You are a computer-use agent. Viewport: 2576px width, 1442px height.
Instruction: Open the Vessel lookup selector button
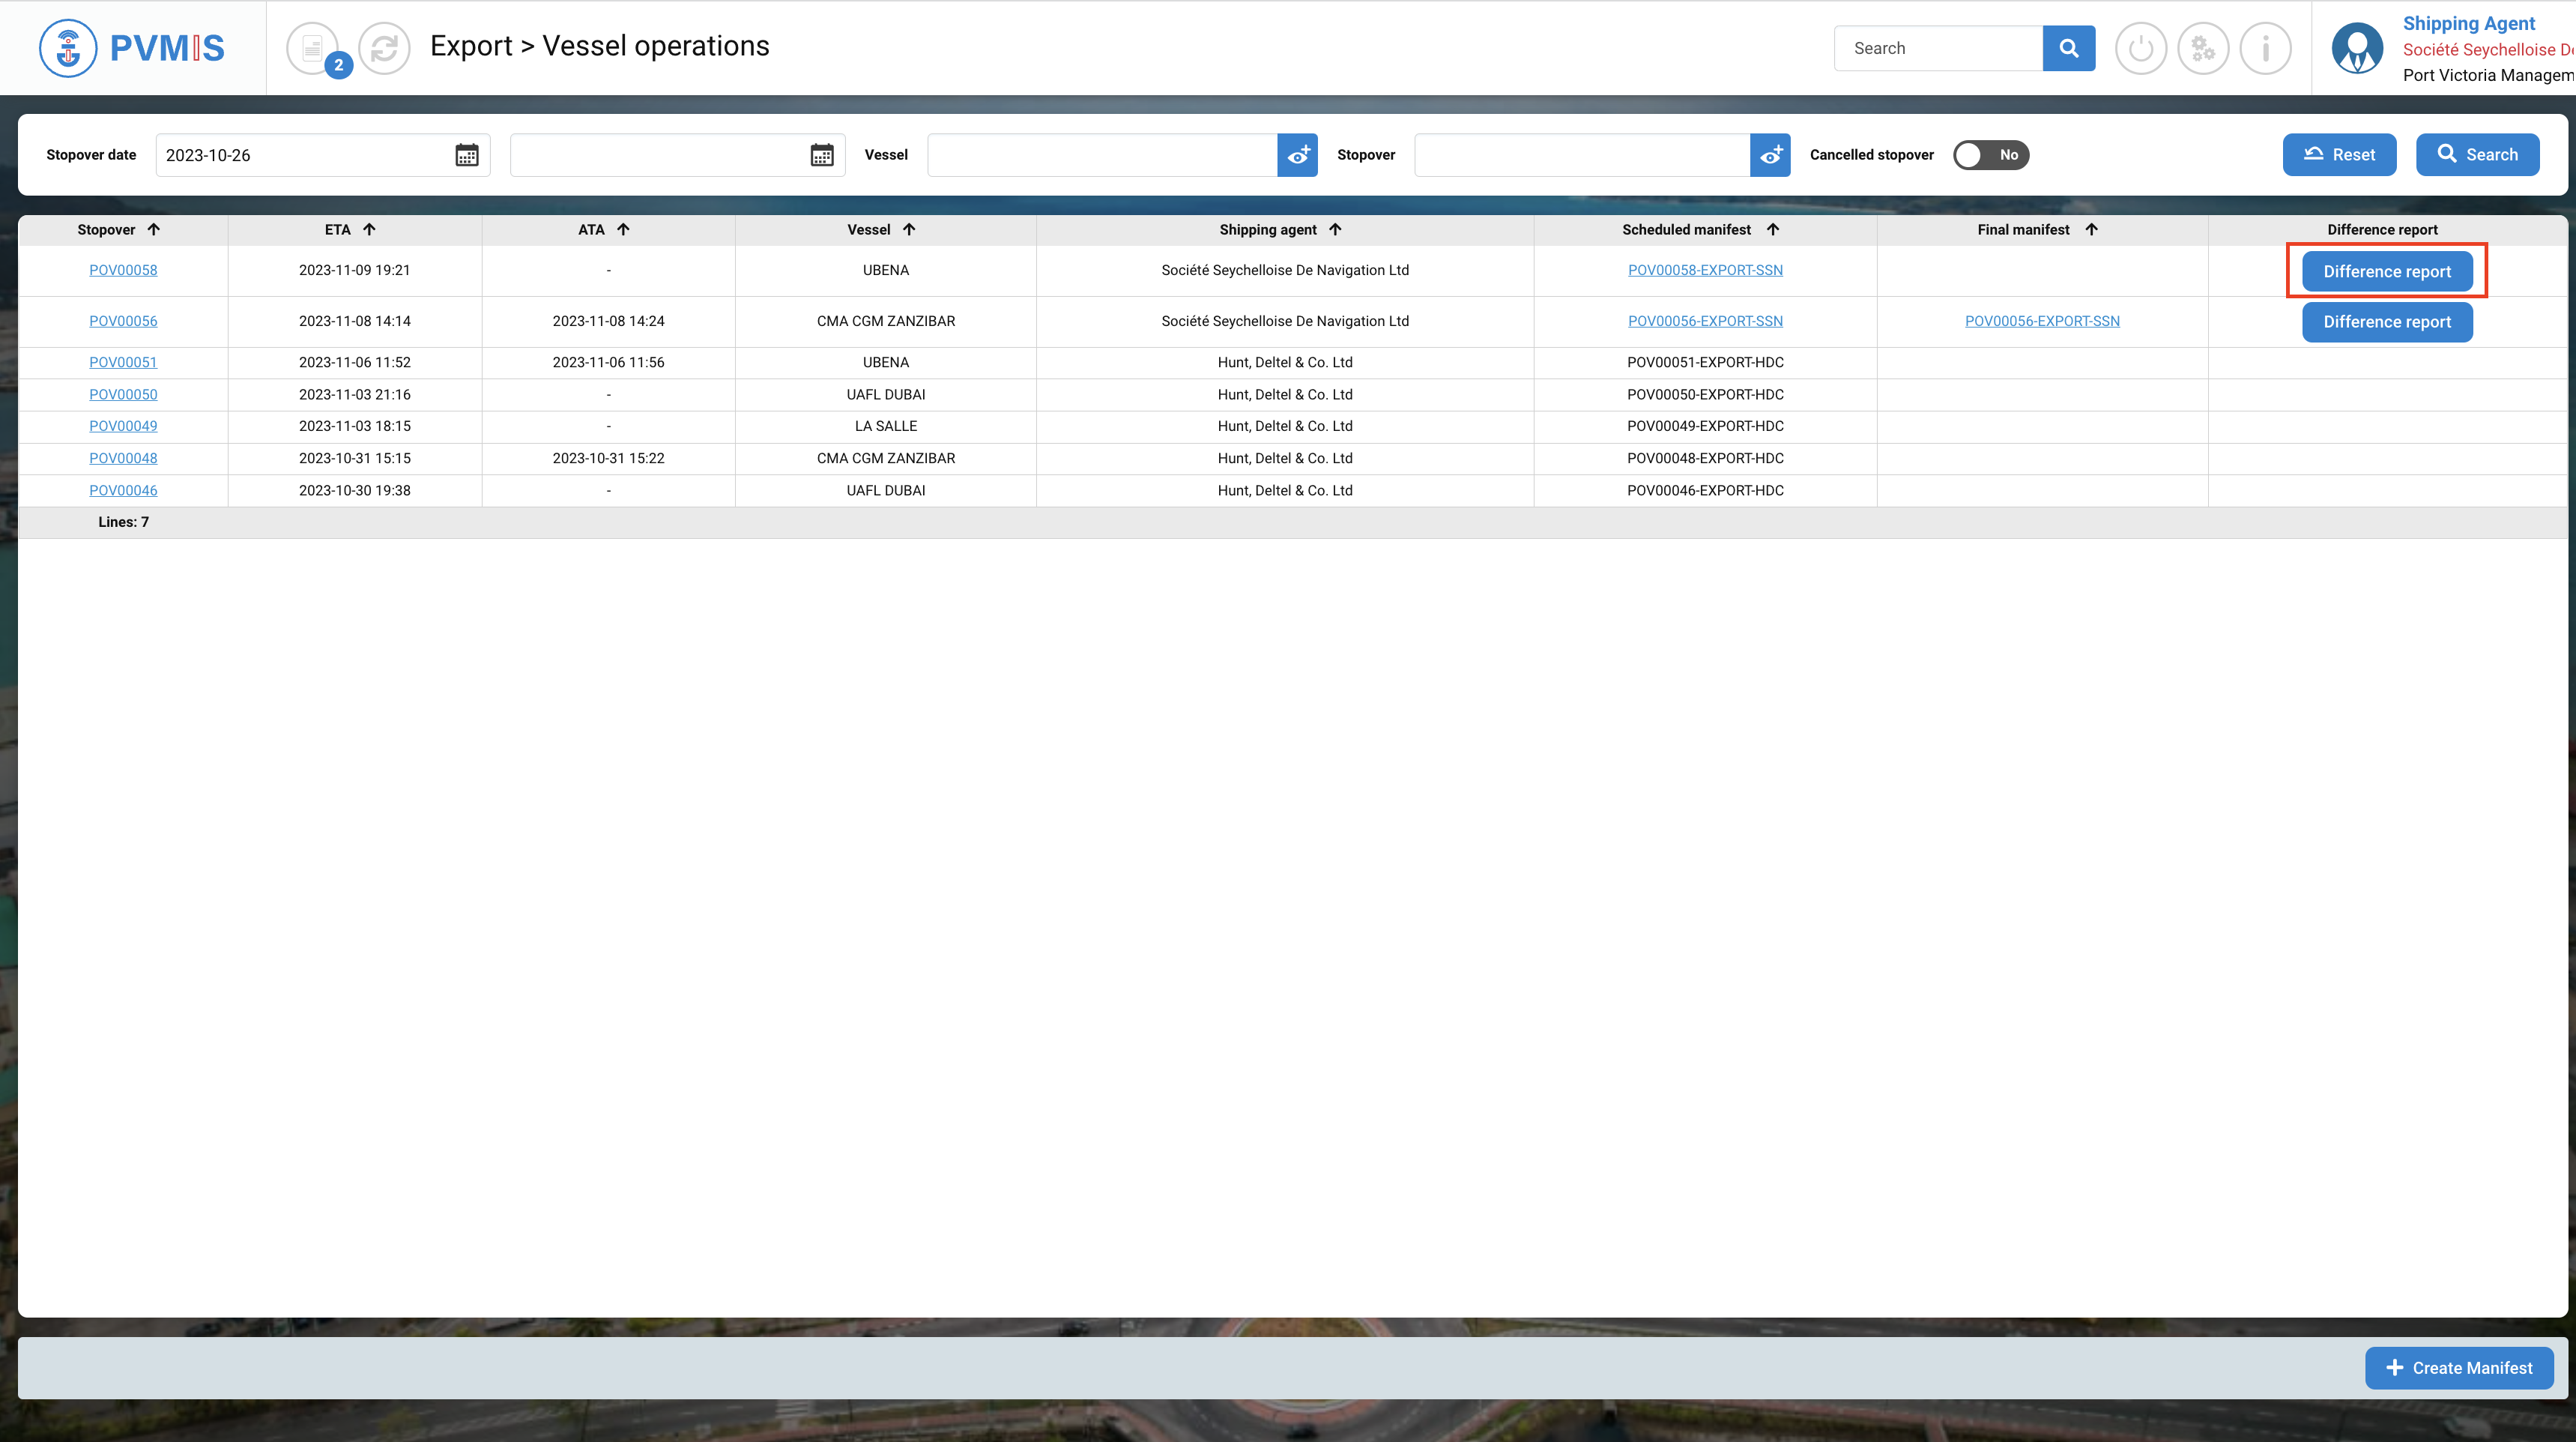pos(1297,155)
